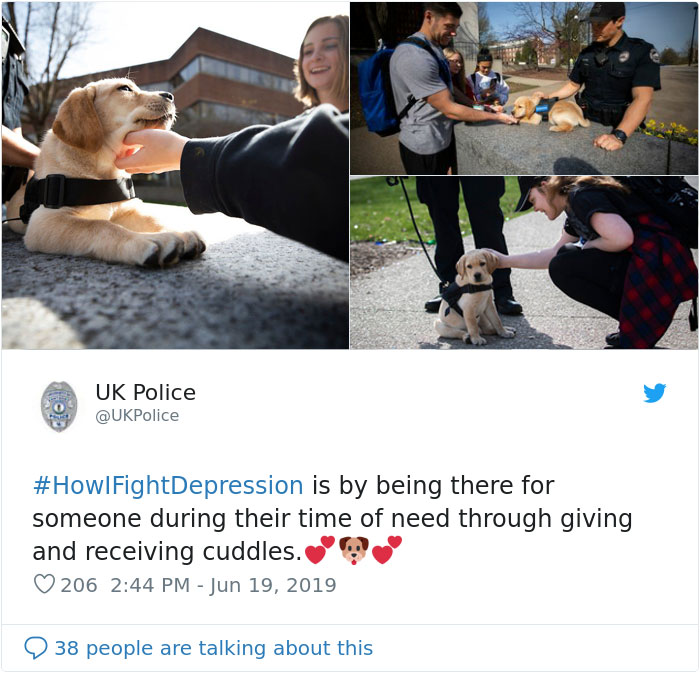
Task: Click the smiling woman in the large photo
Action: 321,62
